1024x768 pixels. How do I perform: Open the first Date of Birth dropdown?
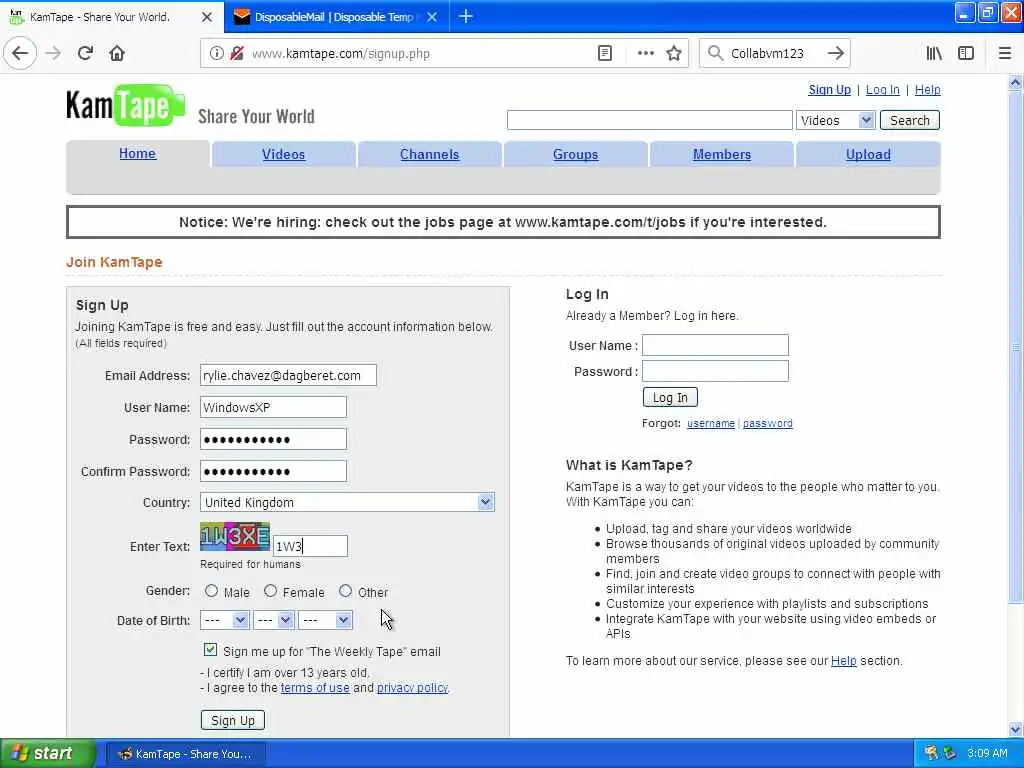(x=224, y=620)
